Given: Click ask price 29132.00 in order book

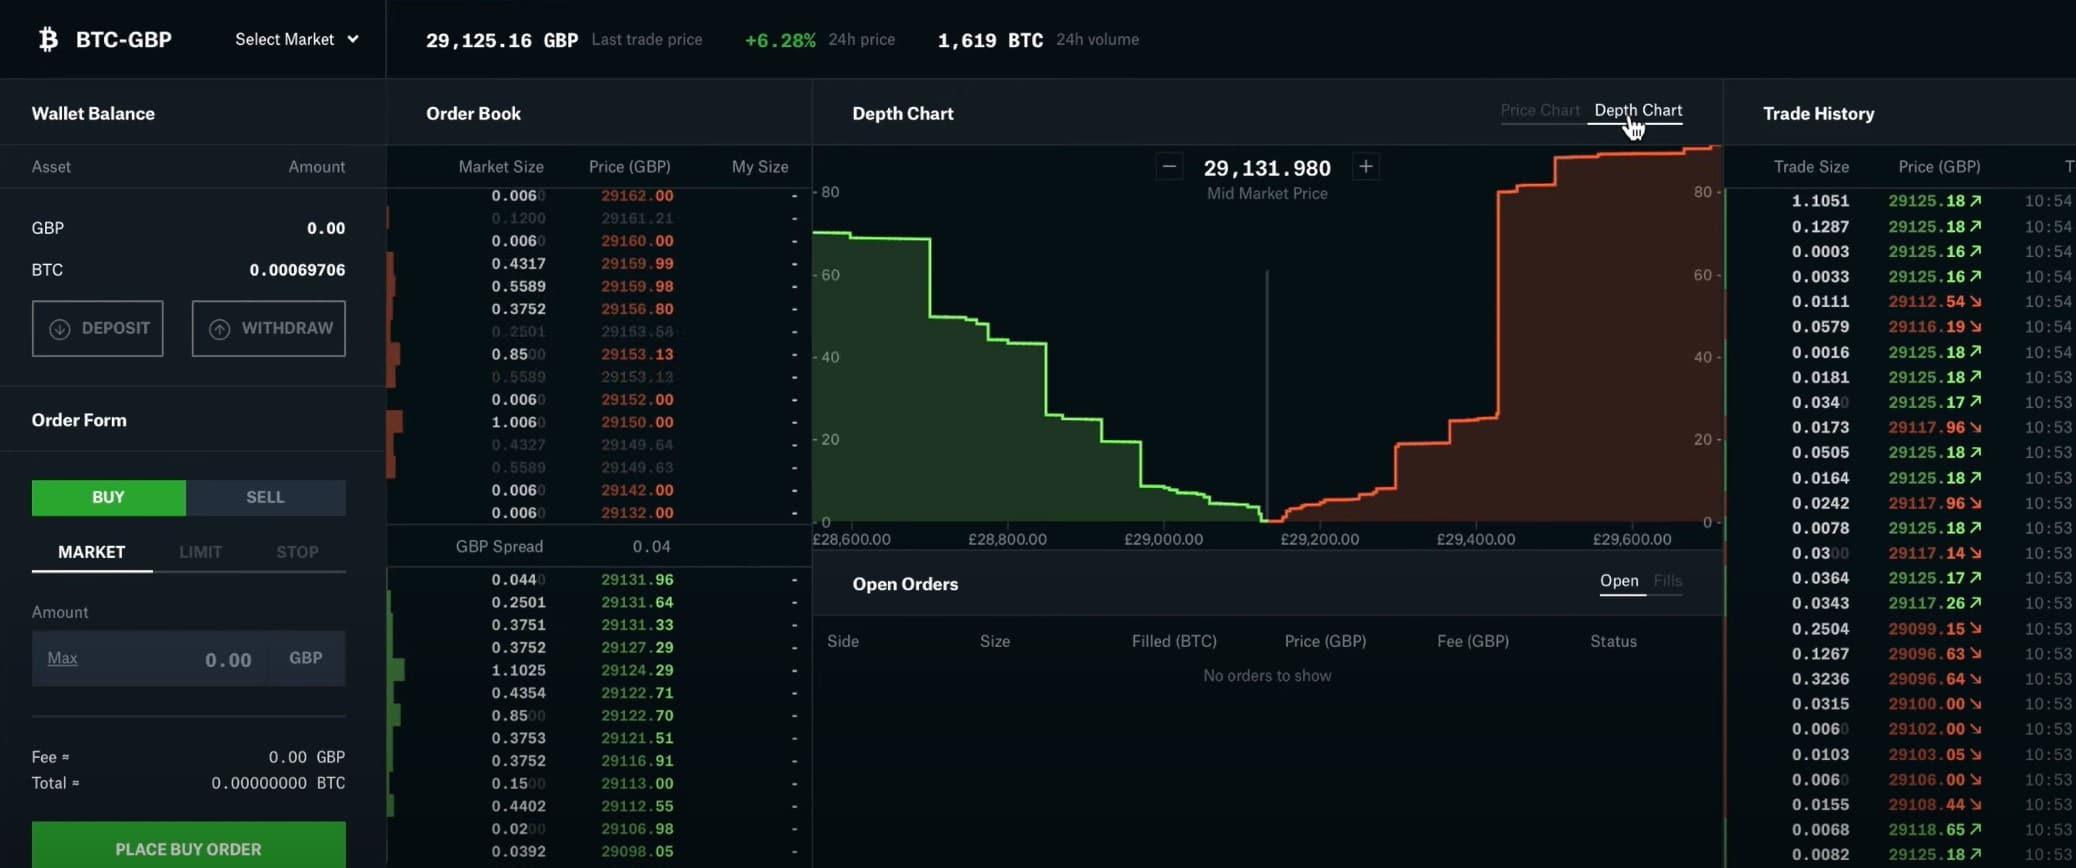Looking at the screenshot, I should tap(637, 513).
